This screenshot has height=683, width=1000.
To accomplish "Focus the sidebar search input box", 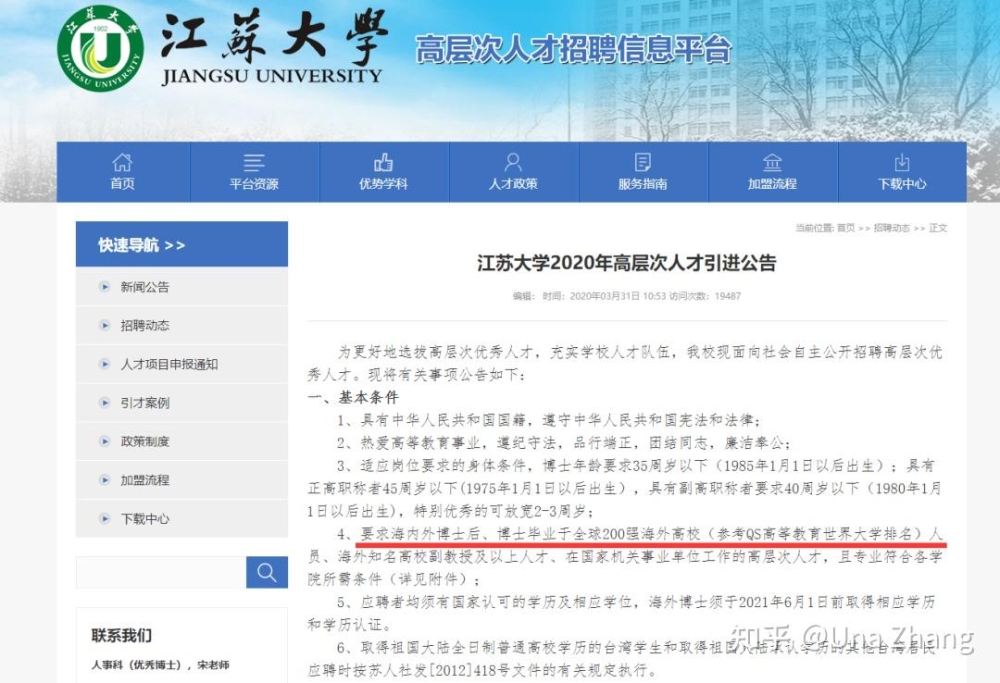I will point(161,572).
